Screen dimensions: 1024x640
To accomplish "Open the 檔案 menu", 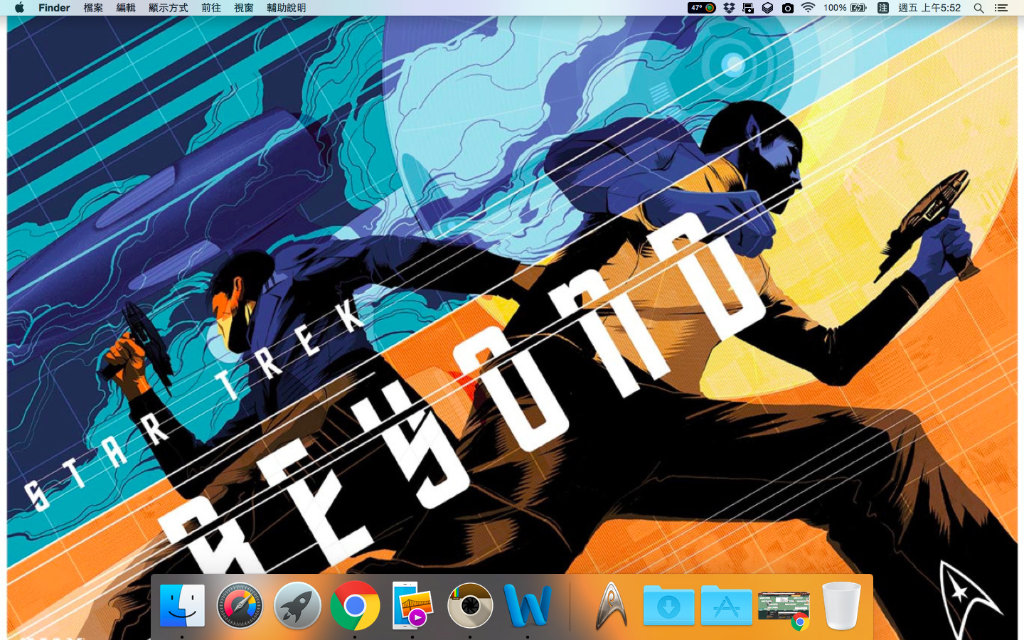I will point(93,8).
